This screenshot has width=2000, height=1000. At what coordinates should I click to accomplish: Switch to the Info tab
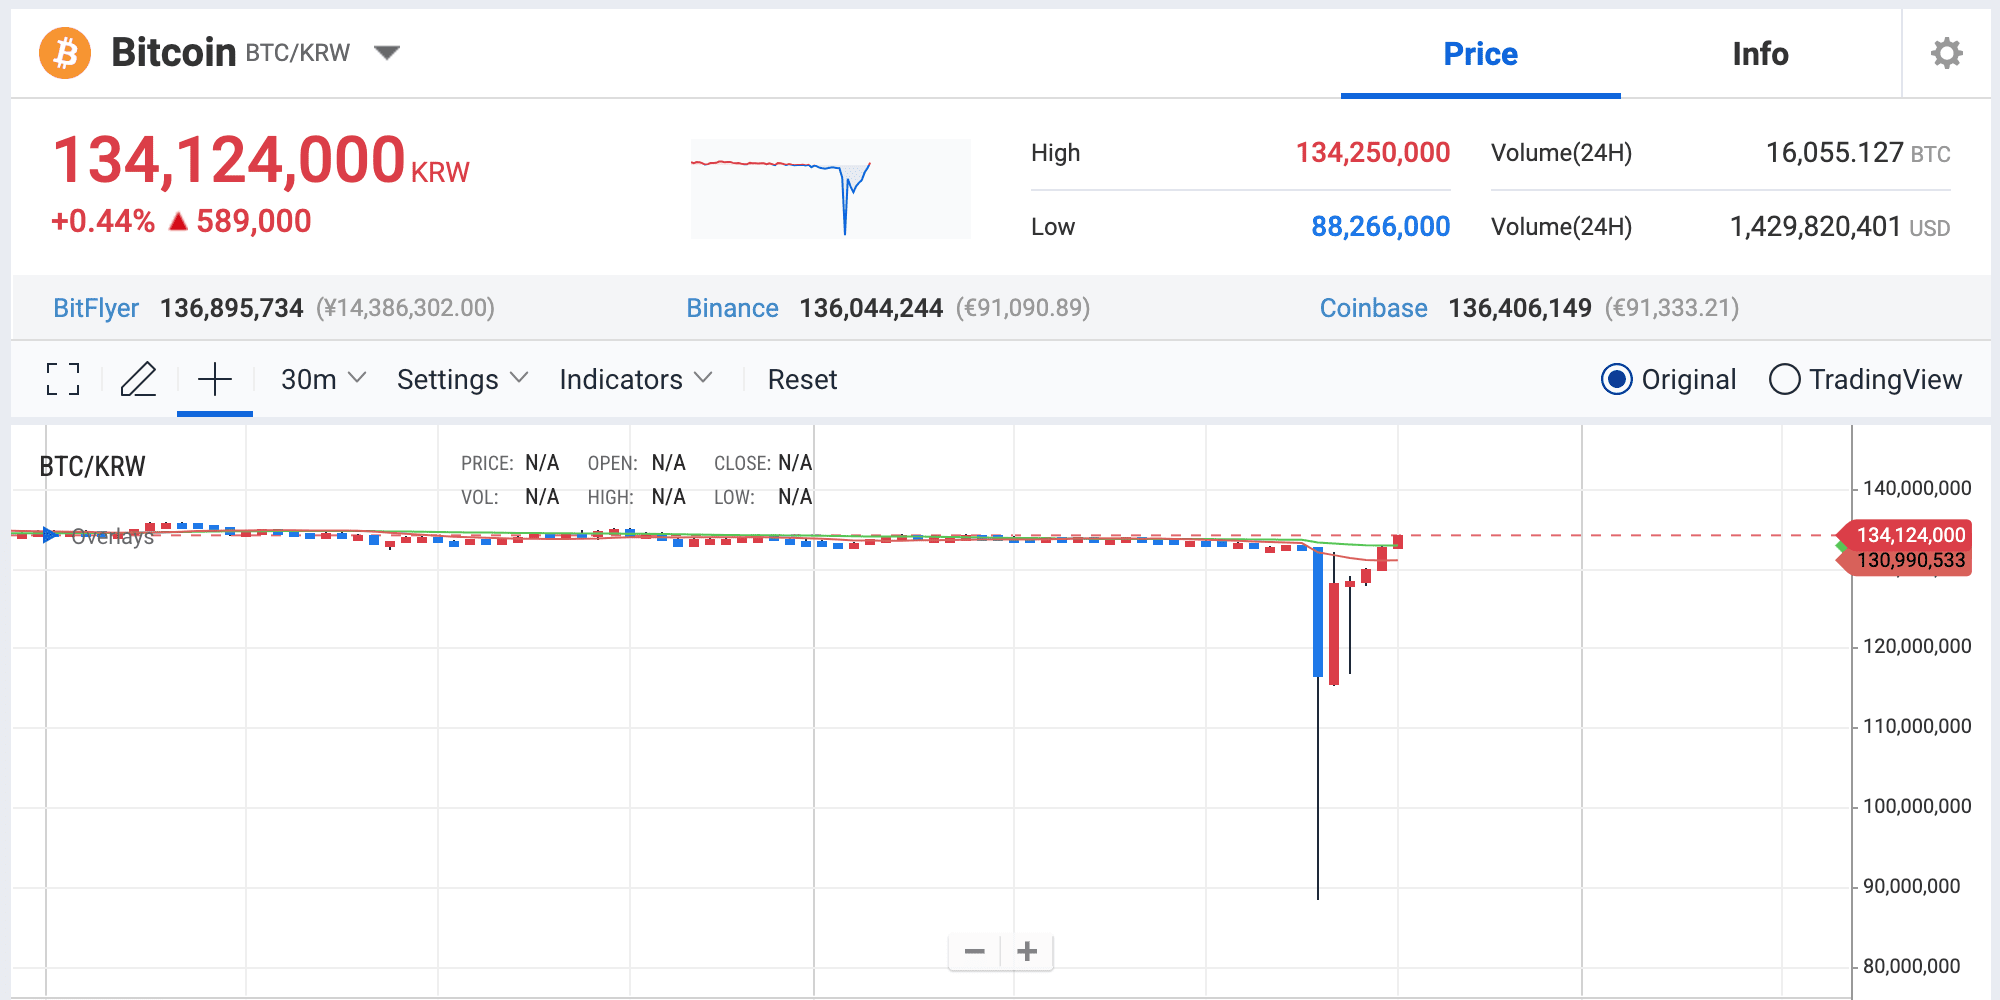1760,54
